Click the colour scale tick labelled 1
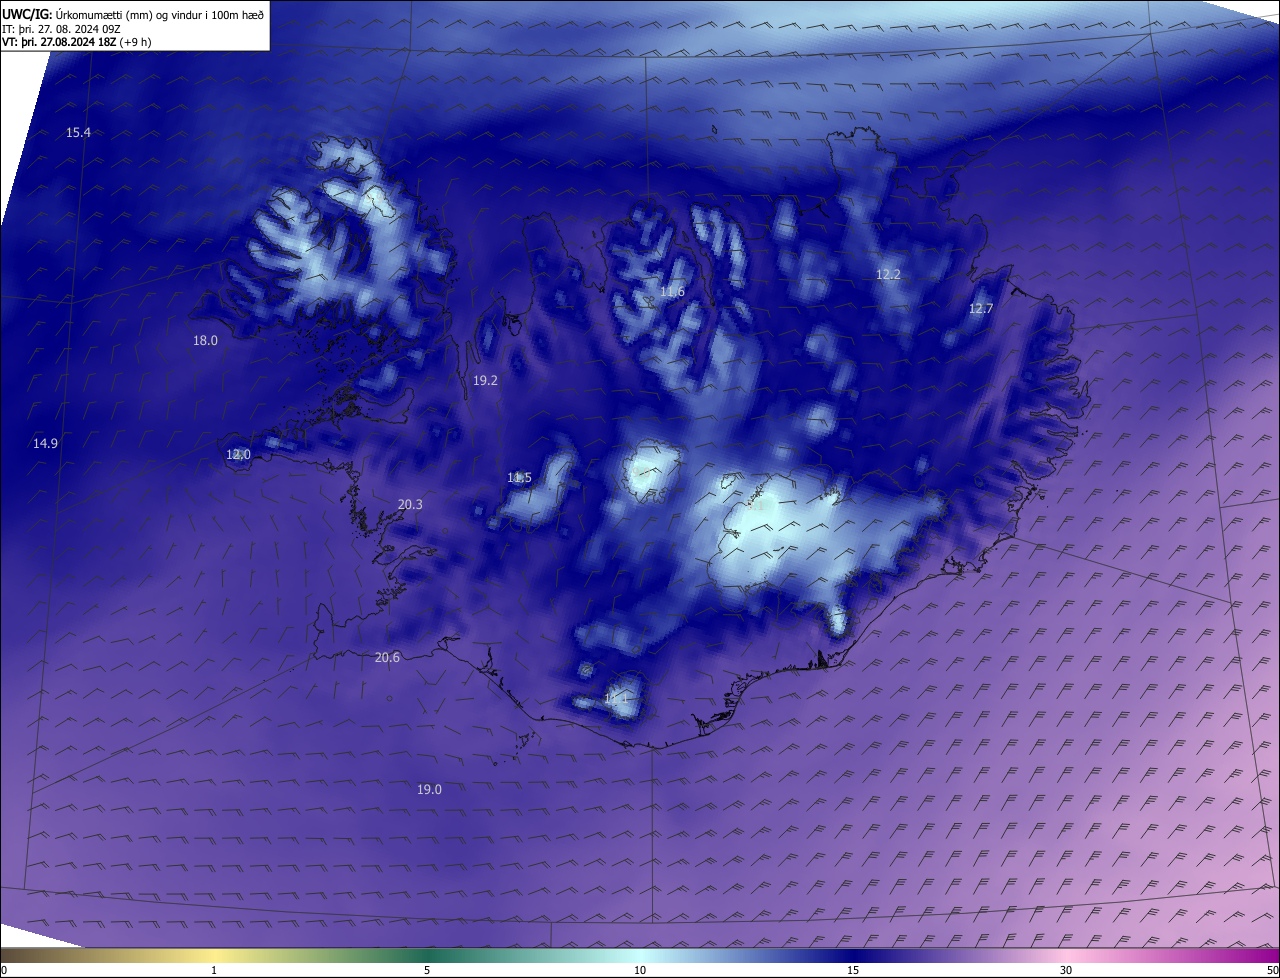 [x=214, y=970]
